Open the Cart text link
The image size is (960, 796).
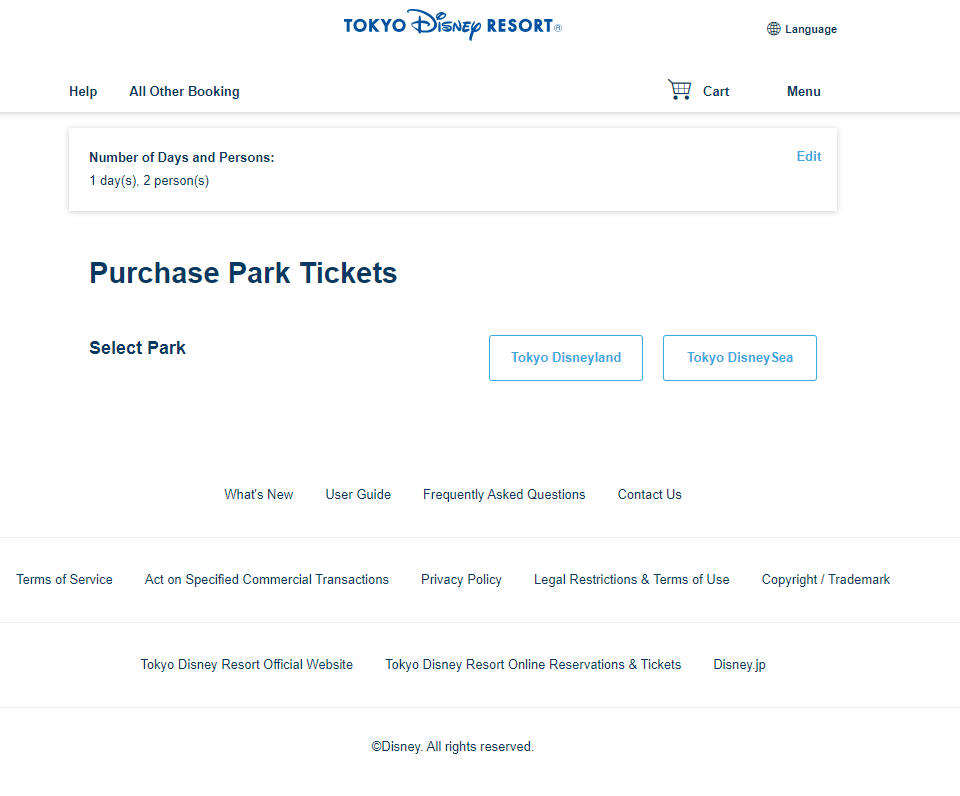coord(716,91)
